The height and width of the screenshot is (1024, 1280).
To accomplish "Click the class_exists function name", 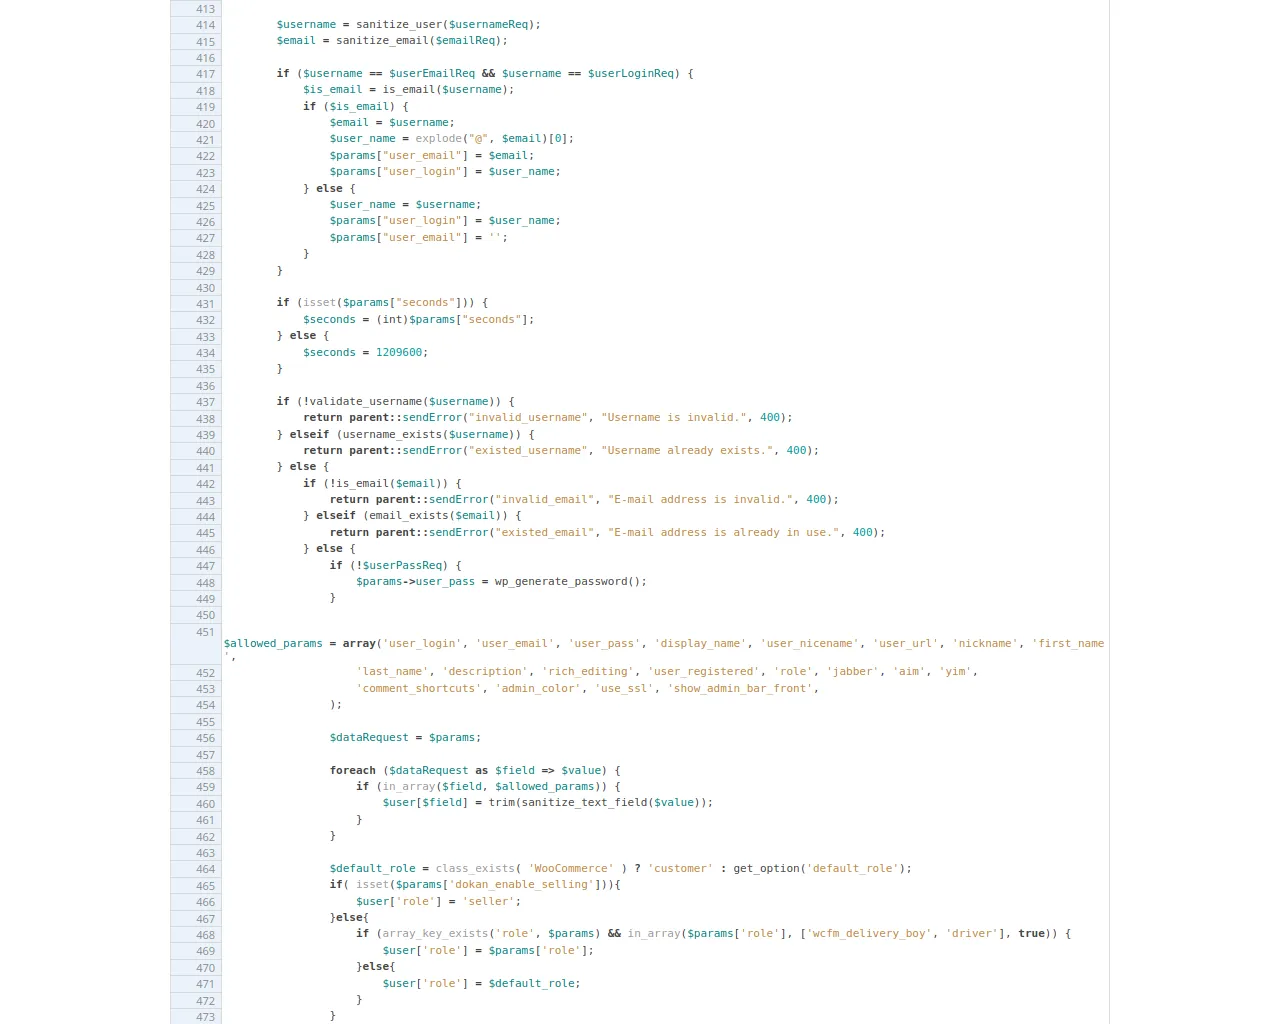I will pos(475,868).
